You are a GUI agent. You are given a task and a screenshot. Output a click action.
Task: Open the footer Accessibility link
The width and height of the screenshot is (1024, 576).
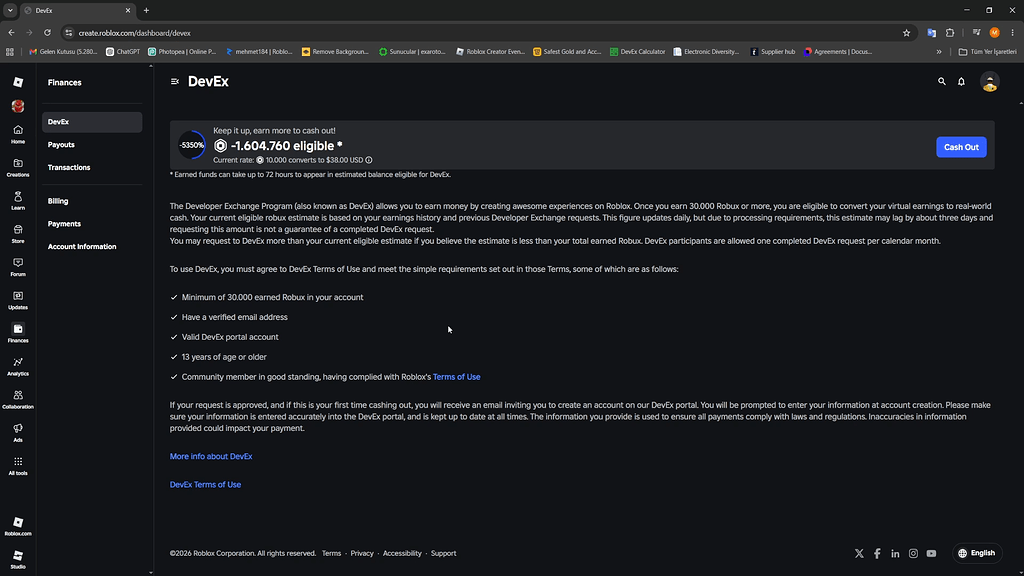[x=402, y=553]
